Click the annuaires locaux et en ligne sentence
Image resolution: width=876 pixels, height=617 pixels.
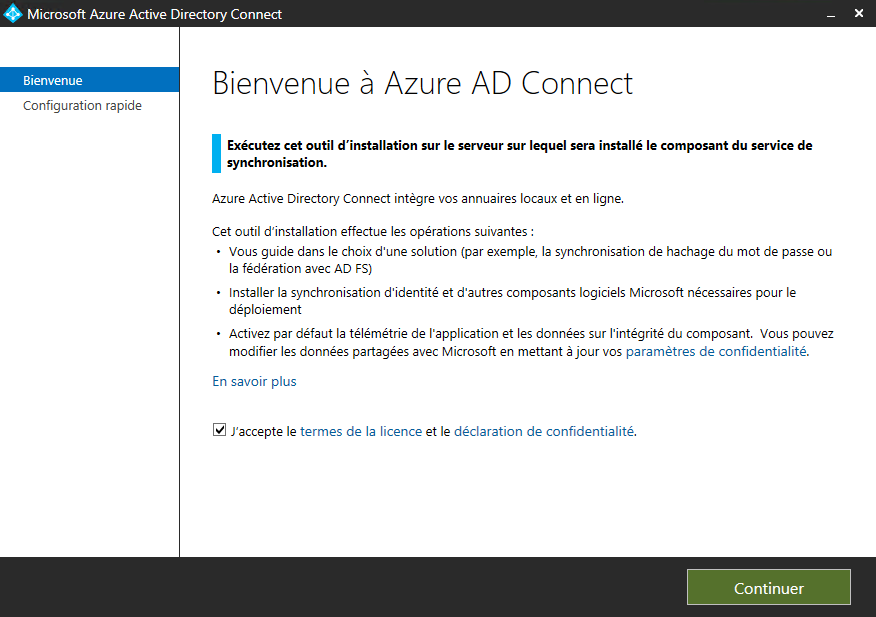point(418,199)
